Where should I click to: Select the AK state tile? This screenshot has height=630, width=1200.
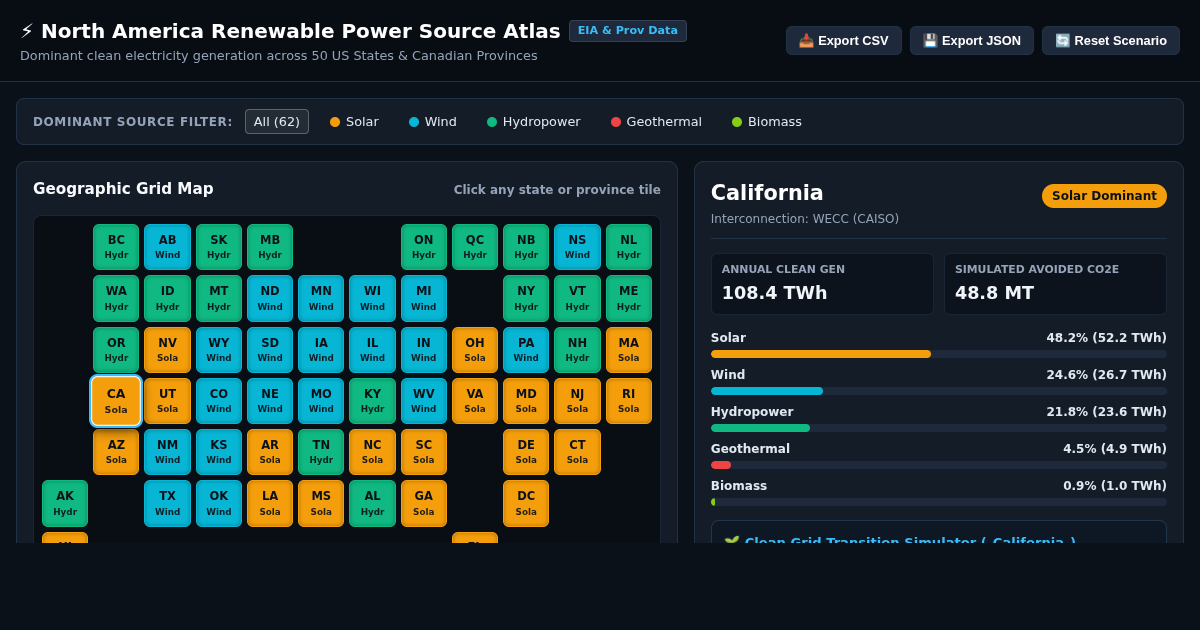point(65,503)
